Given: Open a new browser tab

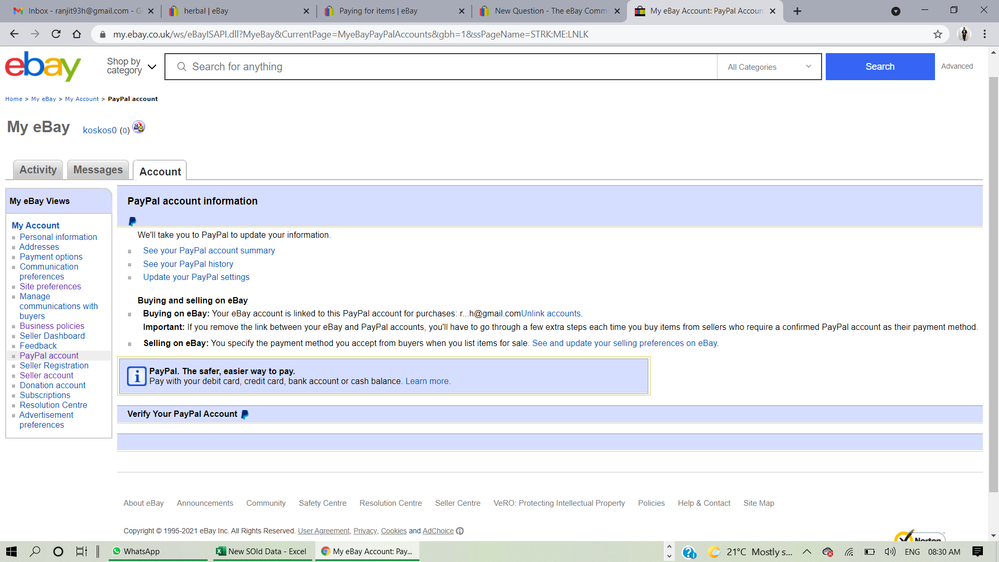Looking at the screenshot, I should (797, 11).
